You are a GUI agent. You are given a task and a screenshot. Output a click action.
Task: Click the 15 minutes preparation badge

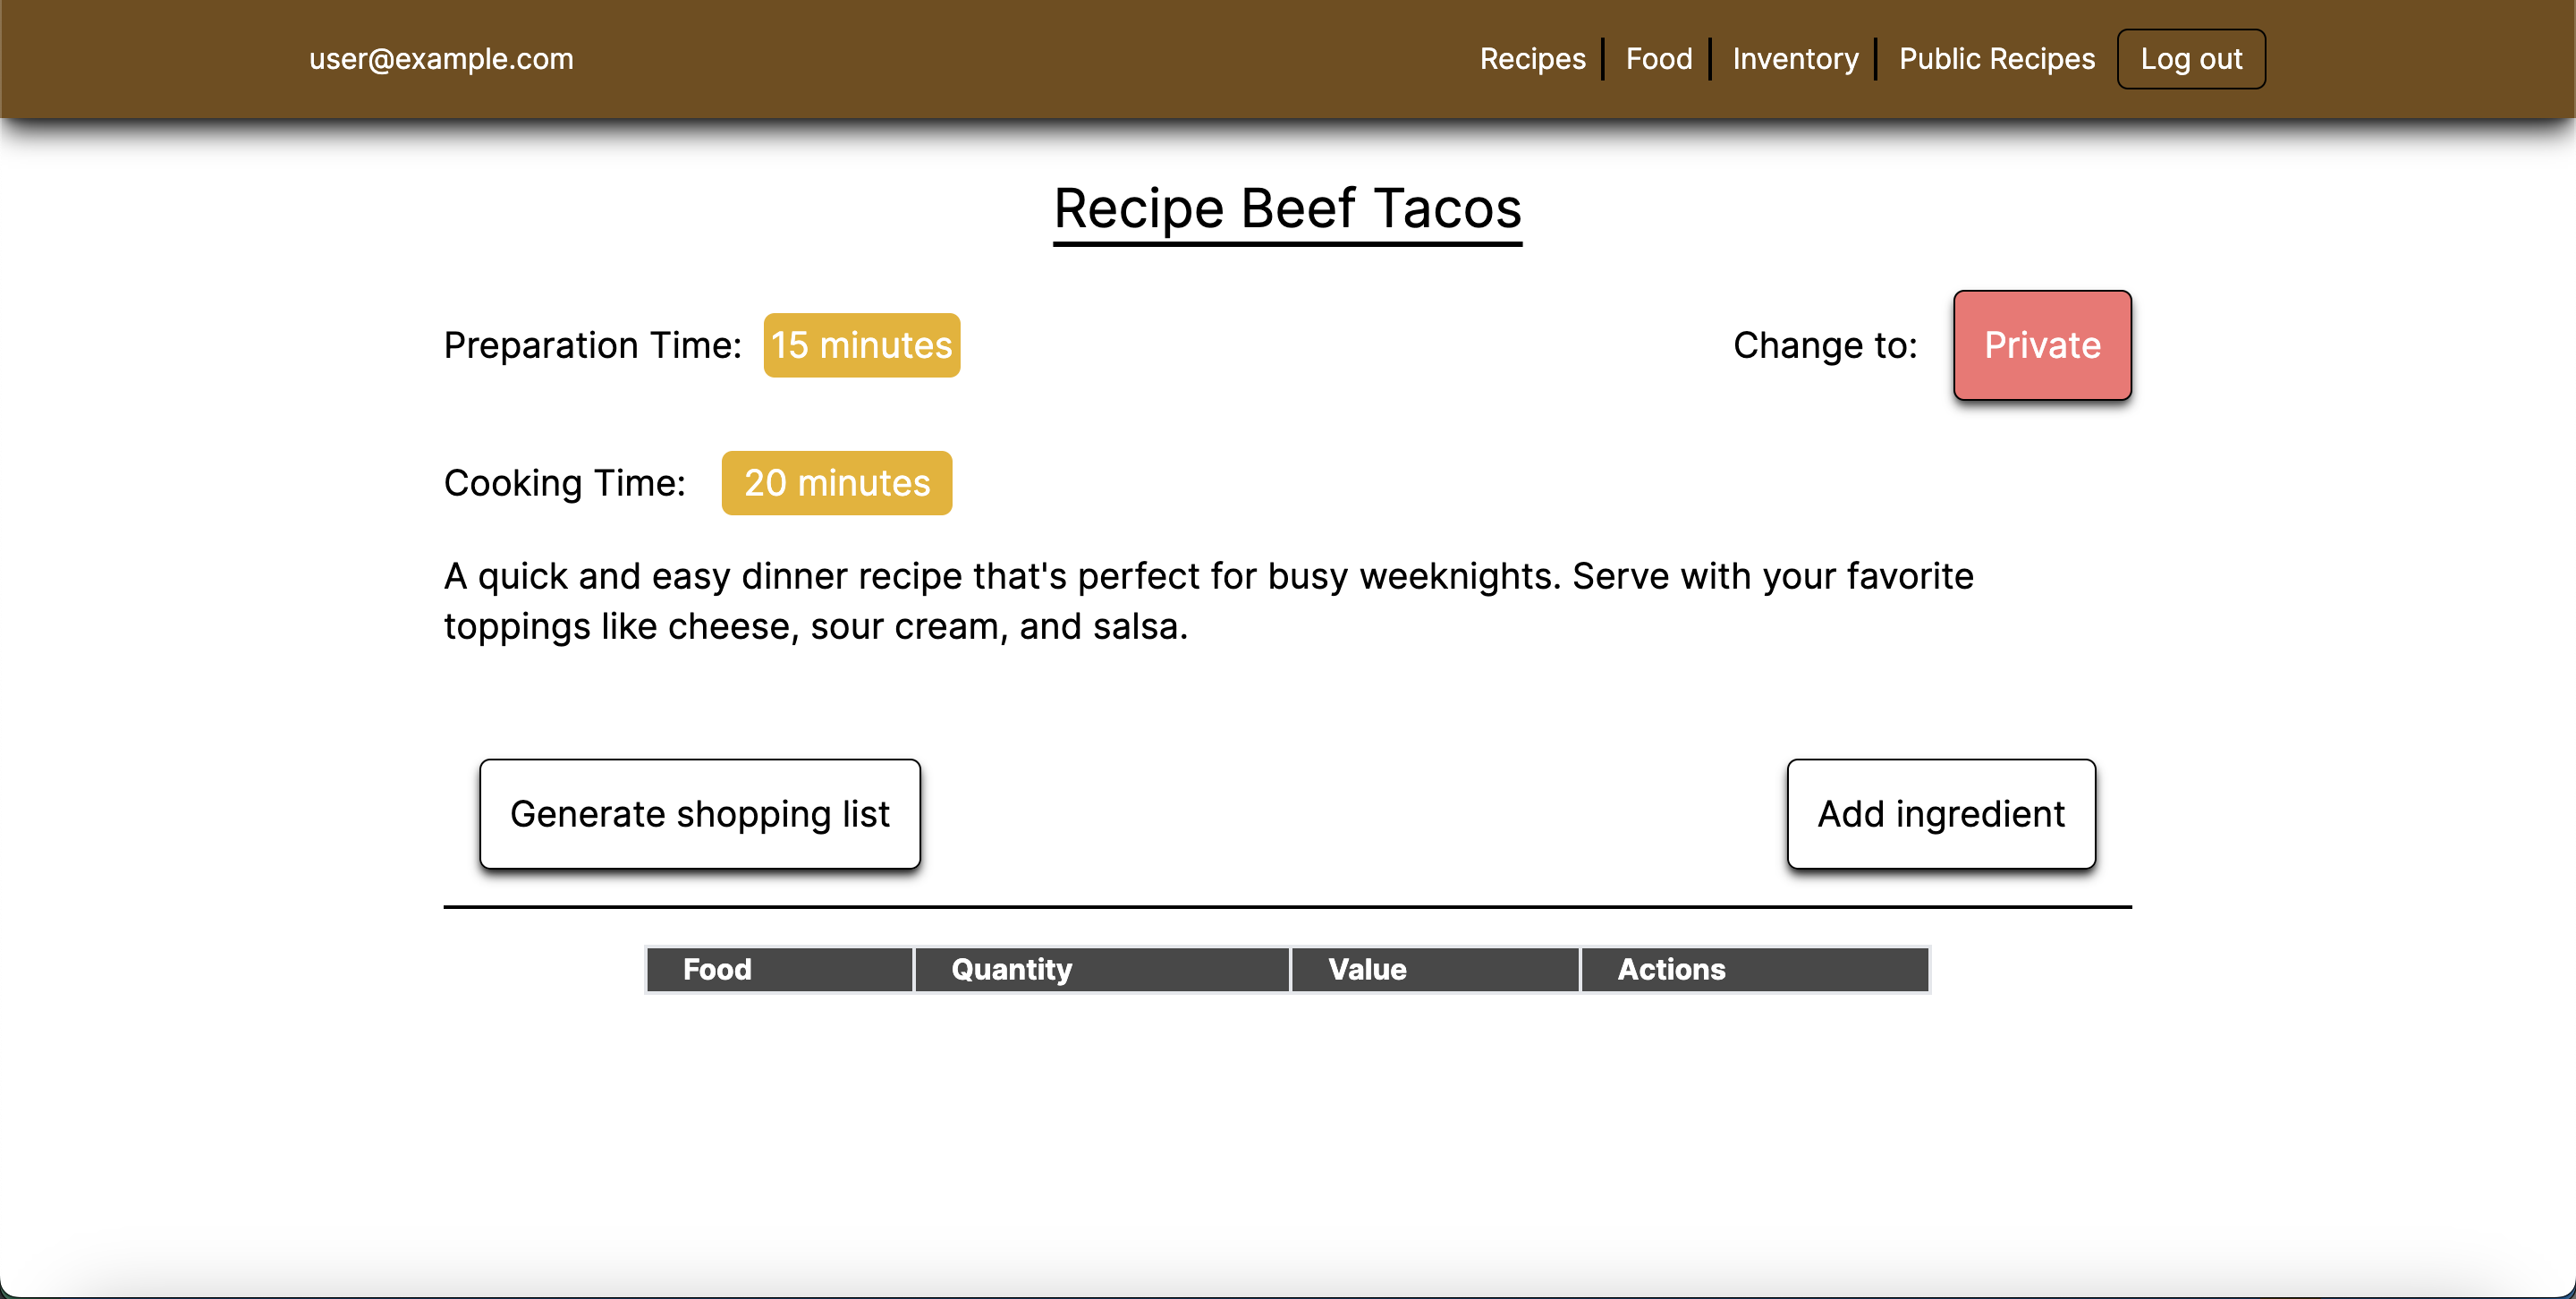pos(860,343)
